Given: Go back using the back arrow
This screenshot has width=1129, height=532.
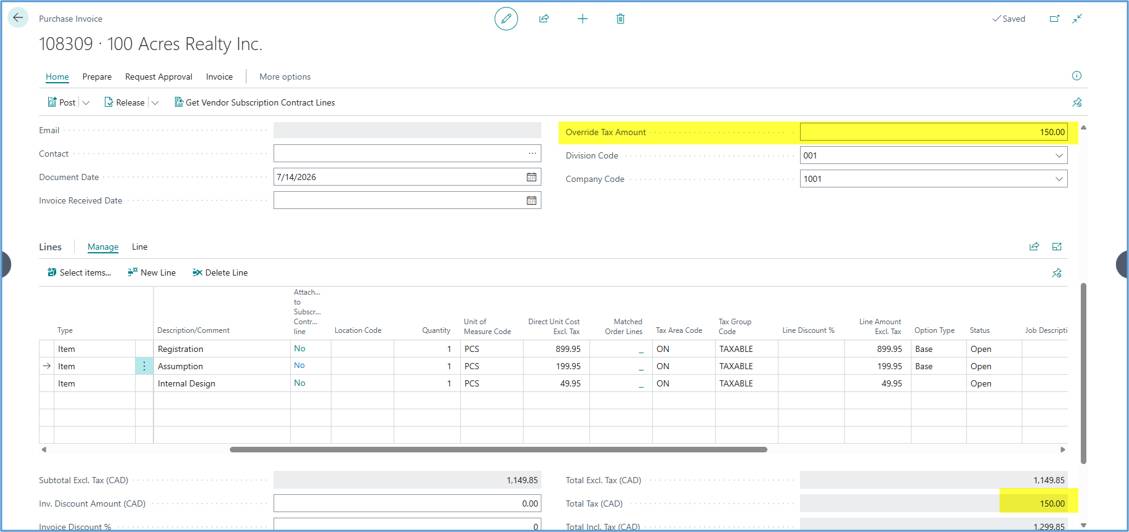Looking at the screenshot, I should point(18,18).
